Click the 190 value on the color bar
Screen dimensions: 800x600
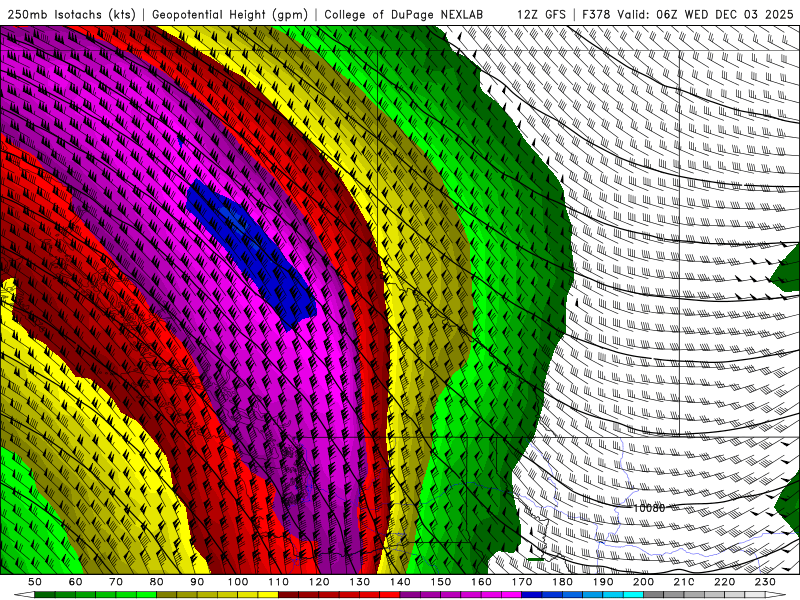click(603, 582)
